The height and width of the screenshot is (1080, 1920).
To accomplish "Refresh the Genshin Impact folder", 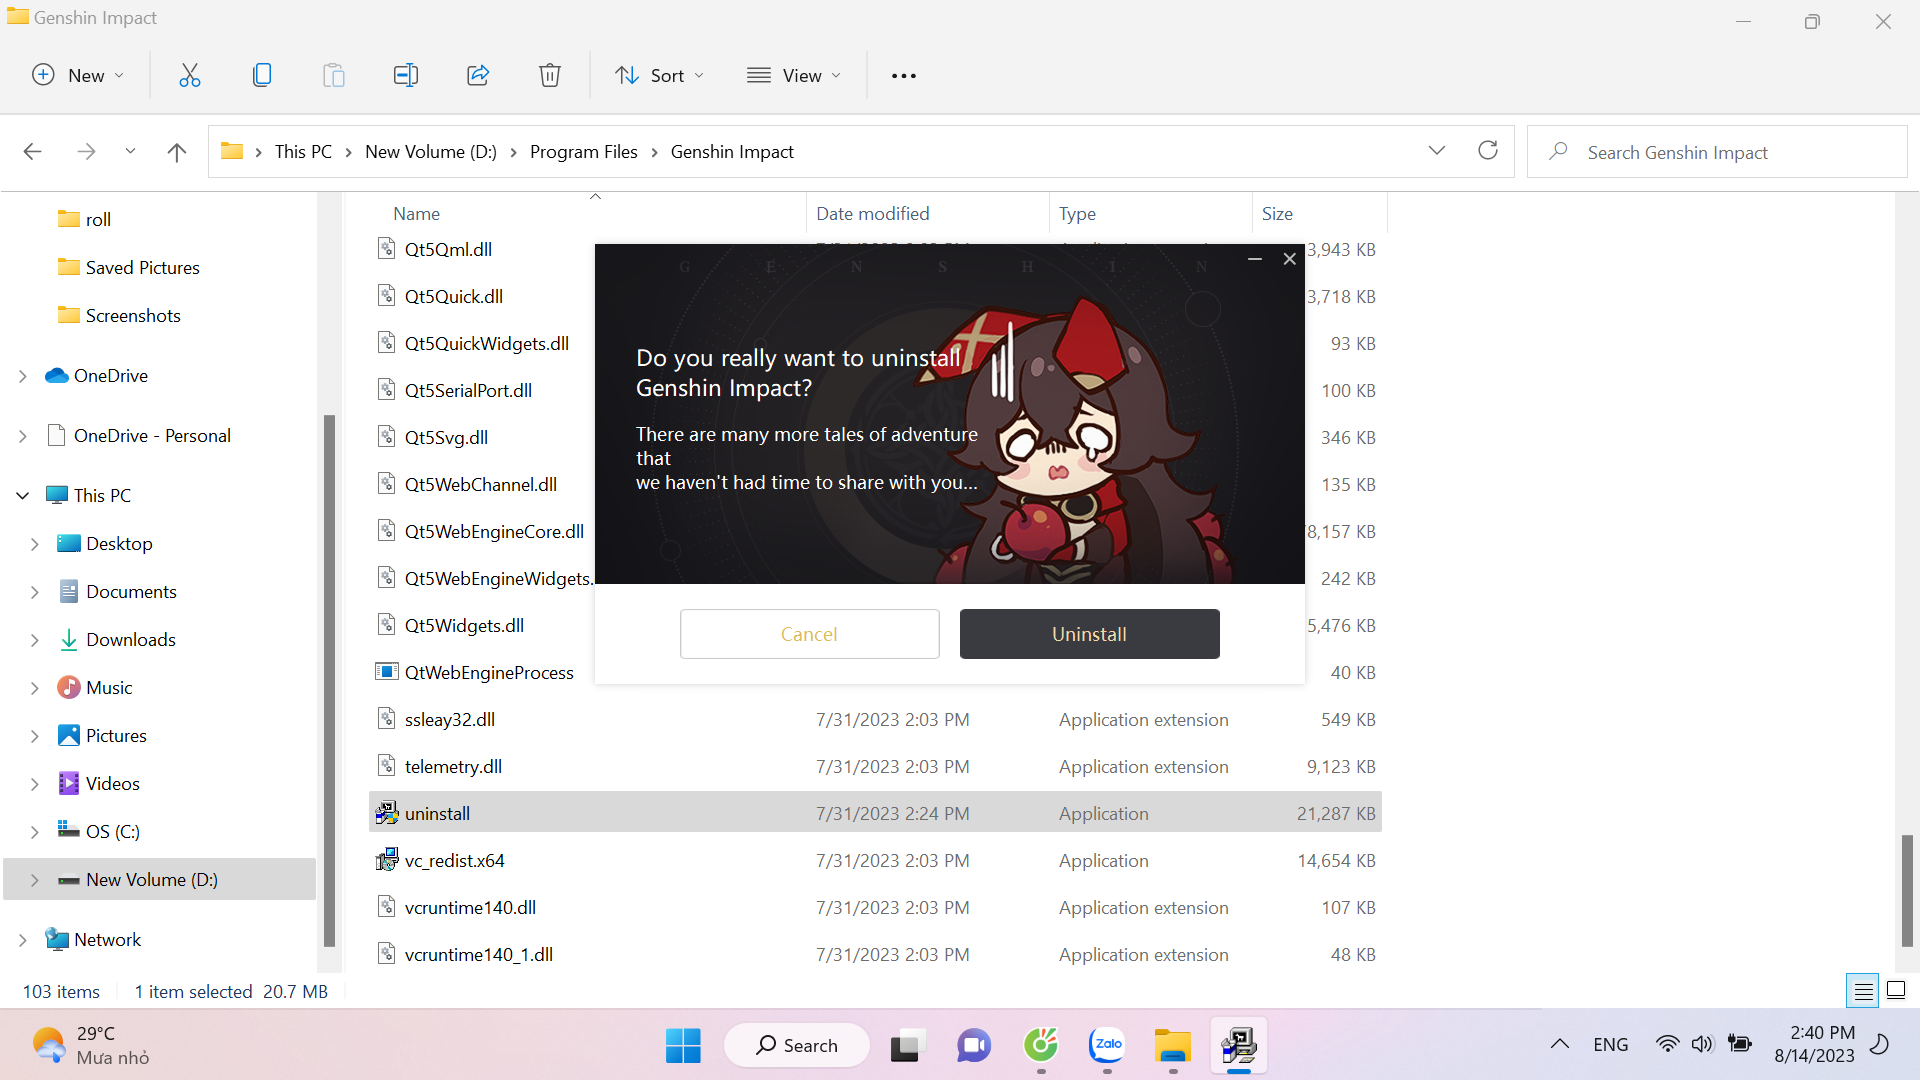I will pos(1488,151).
